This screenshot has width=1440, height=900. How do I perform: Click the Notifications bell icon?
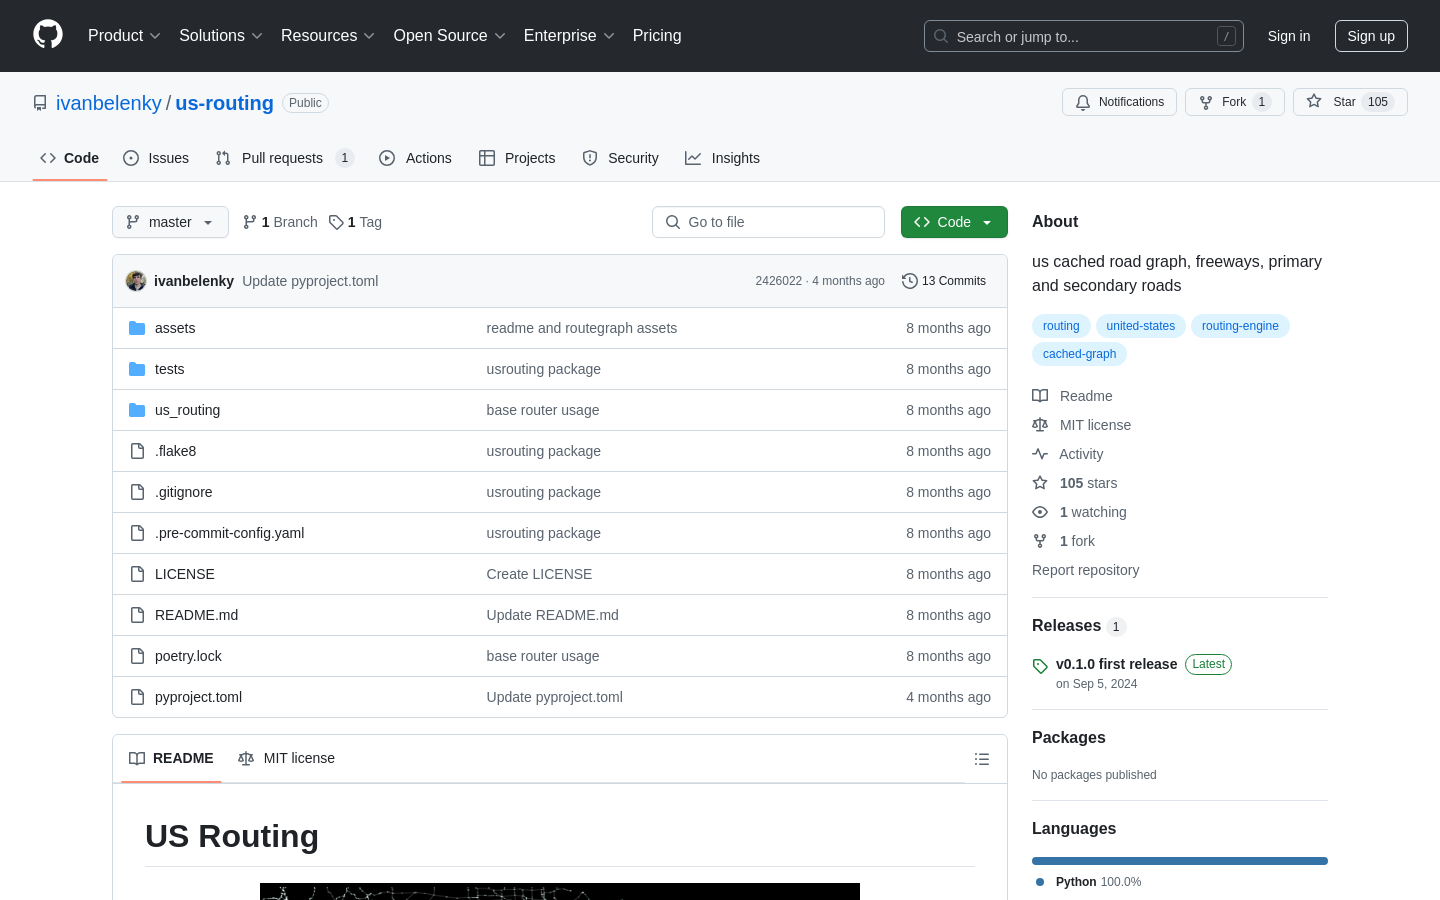(x=1083, y=102)
